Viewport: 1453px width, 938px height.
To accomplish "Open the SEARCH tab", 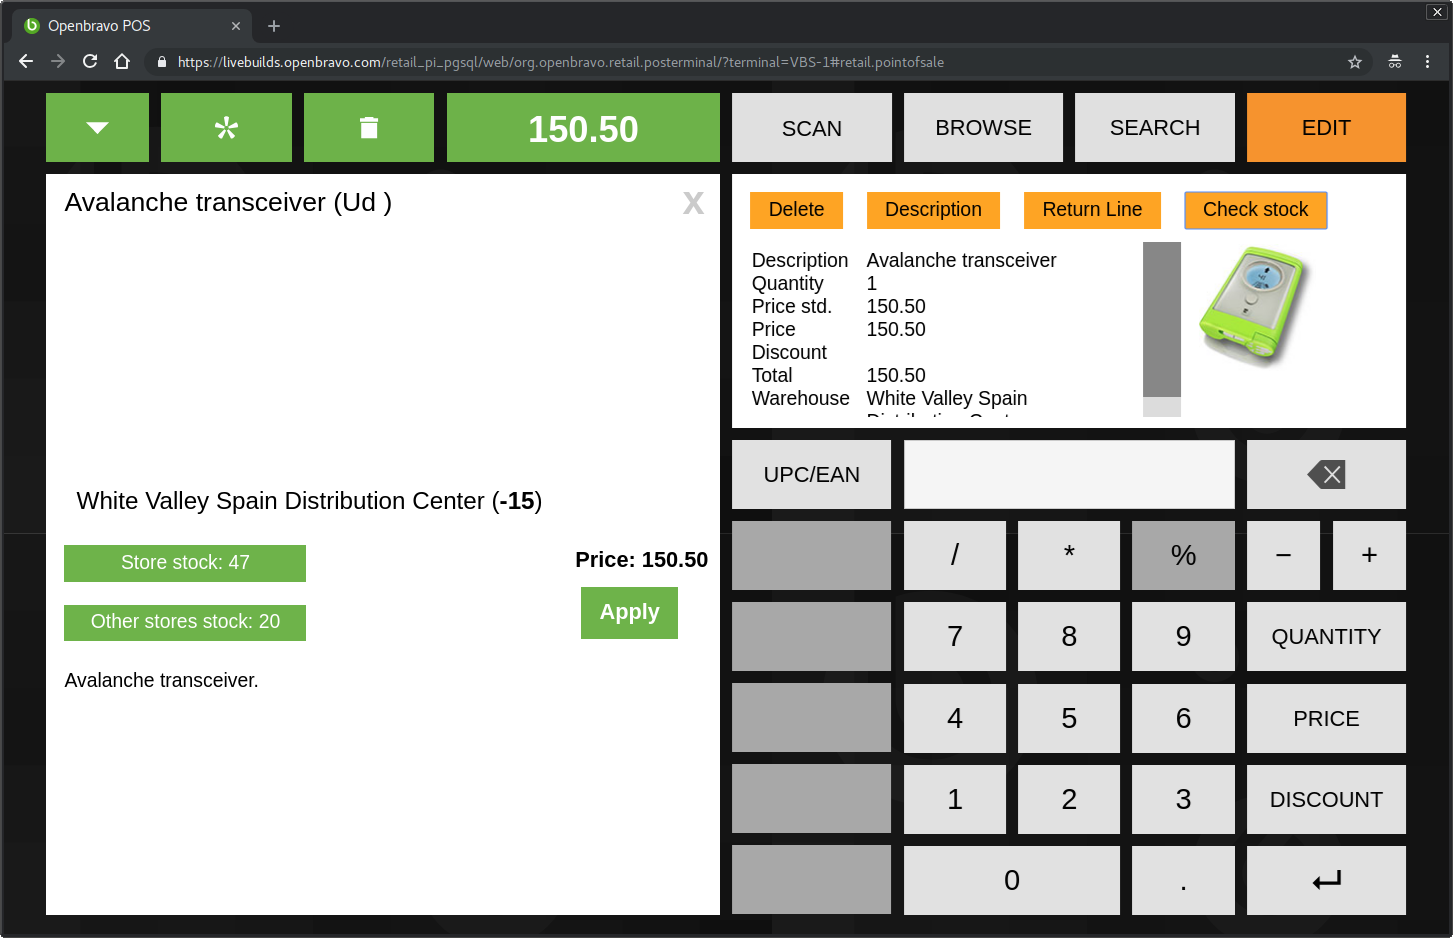I will pos(1154,128).
